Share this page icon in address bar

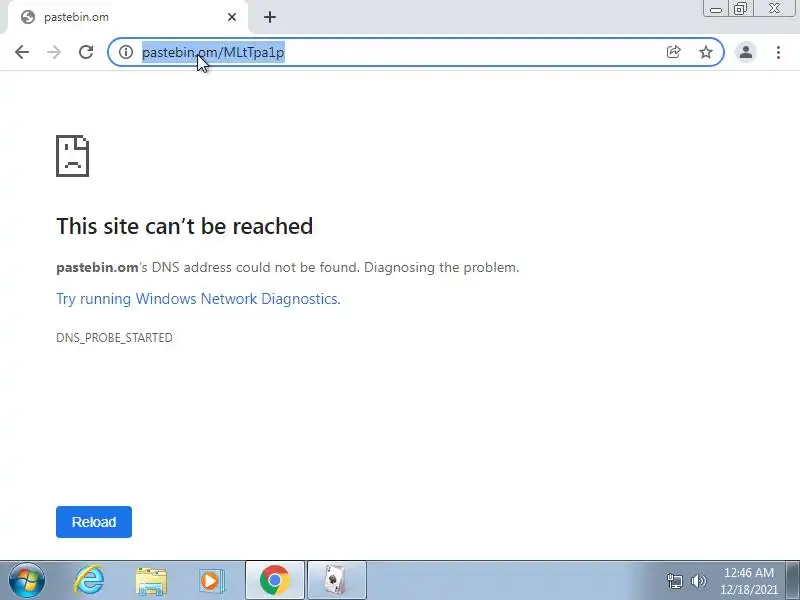673,52
